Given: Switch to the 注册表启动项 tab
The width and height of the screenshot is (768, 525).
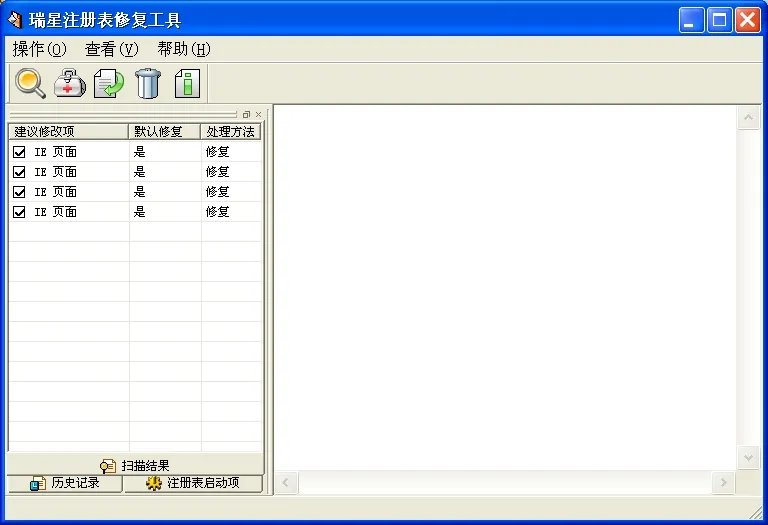Looking at the screenshot, I should pyautogui.click(x=193, y=483).
